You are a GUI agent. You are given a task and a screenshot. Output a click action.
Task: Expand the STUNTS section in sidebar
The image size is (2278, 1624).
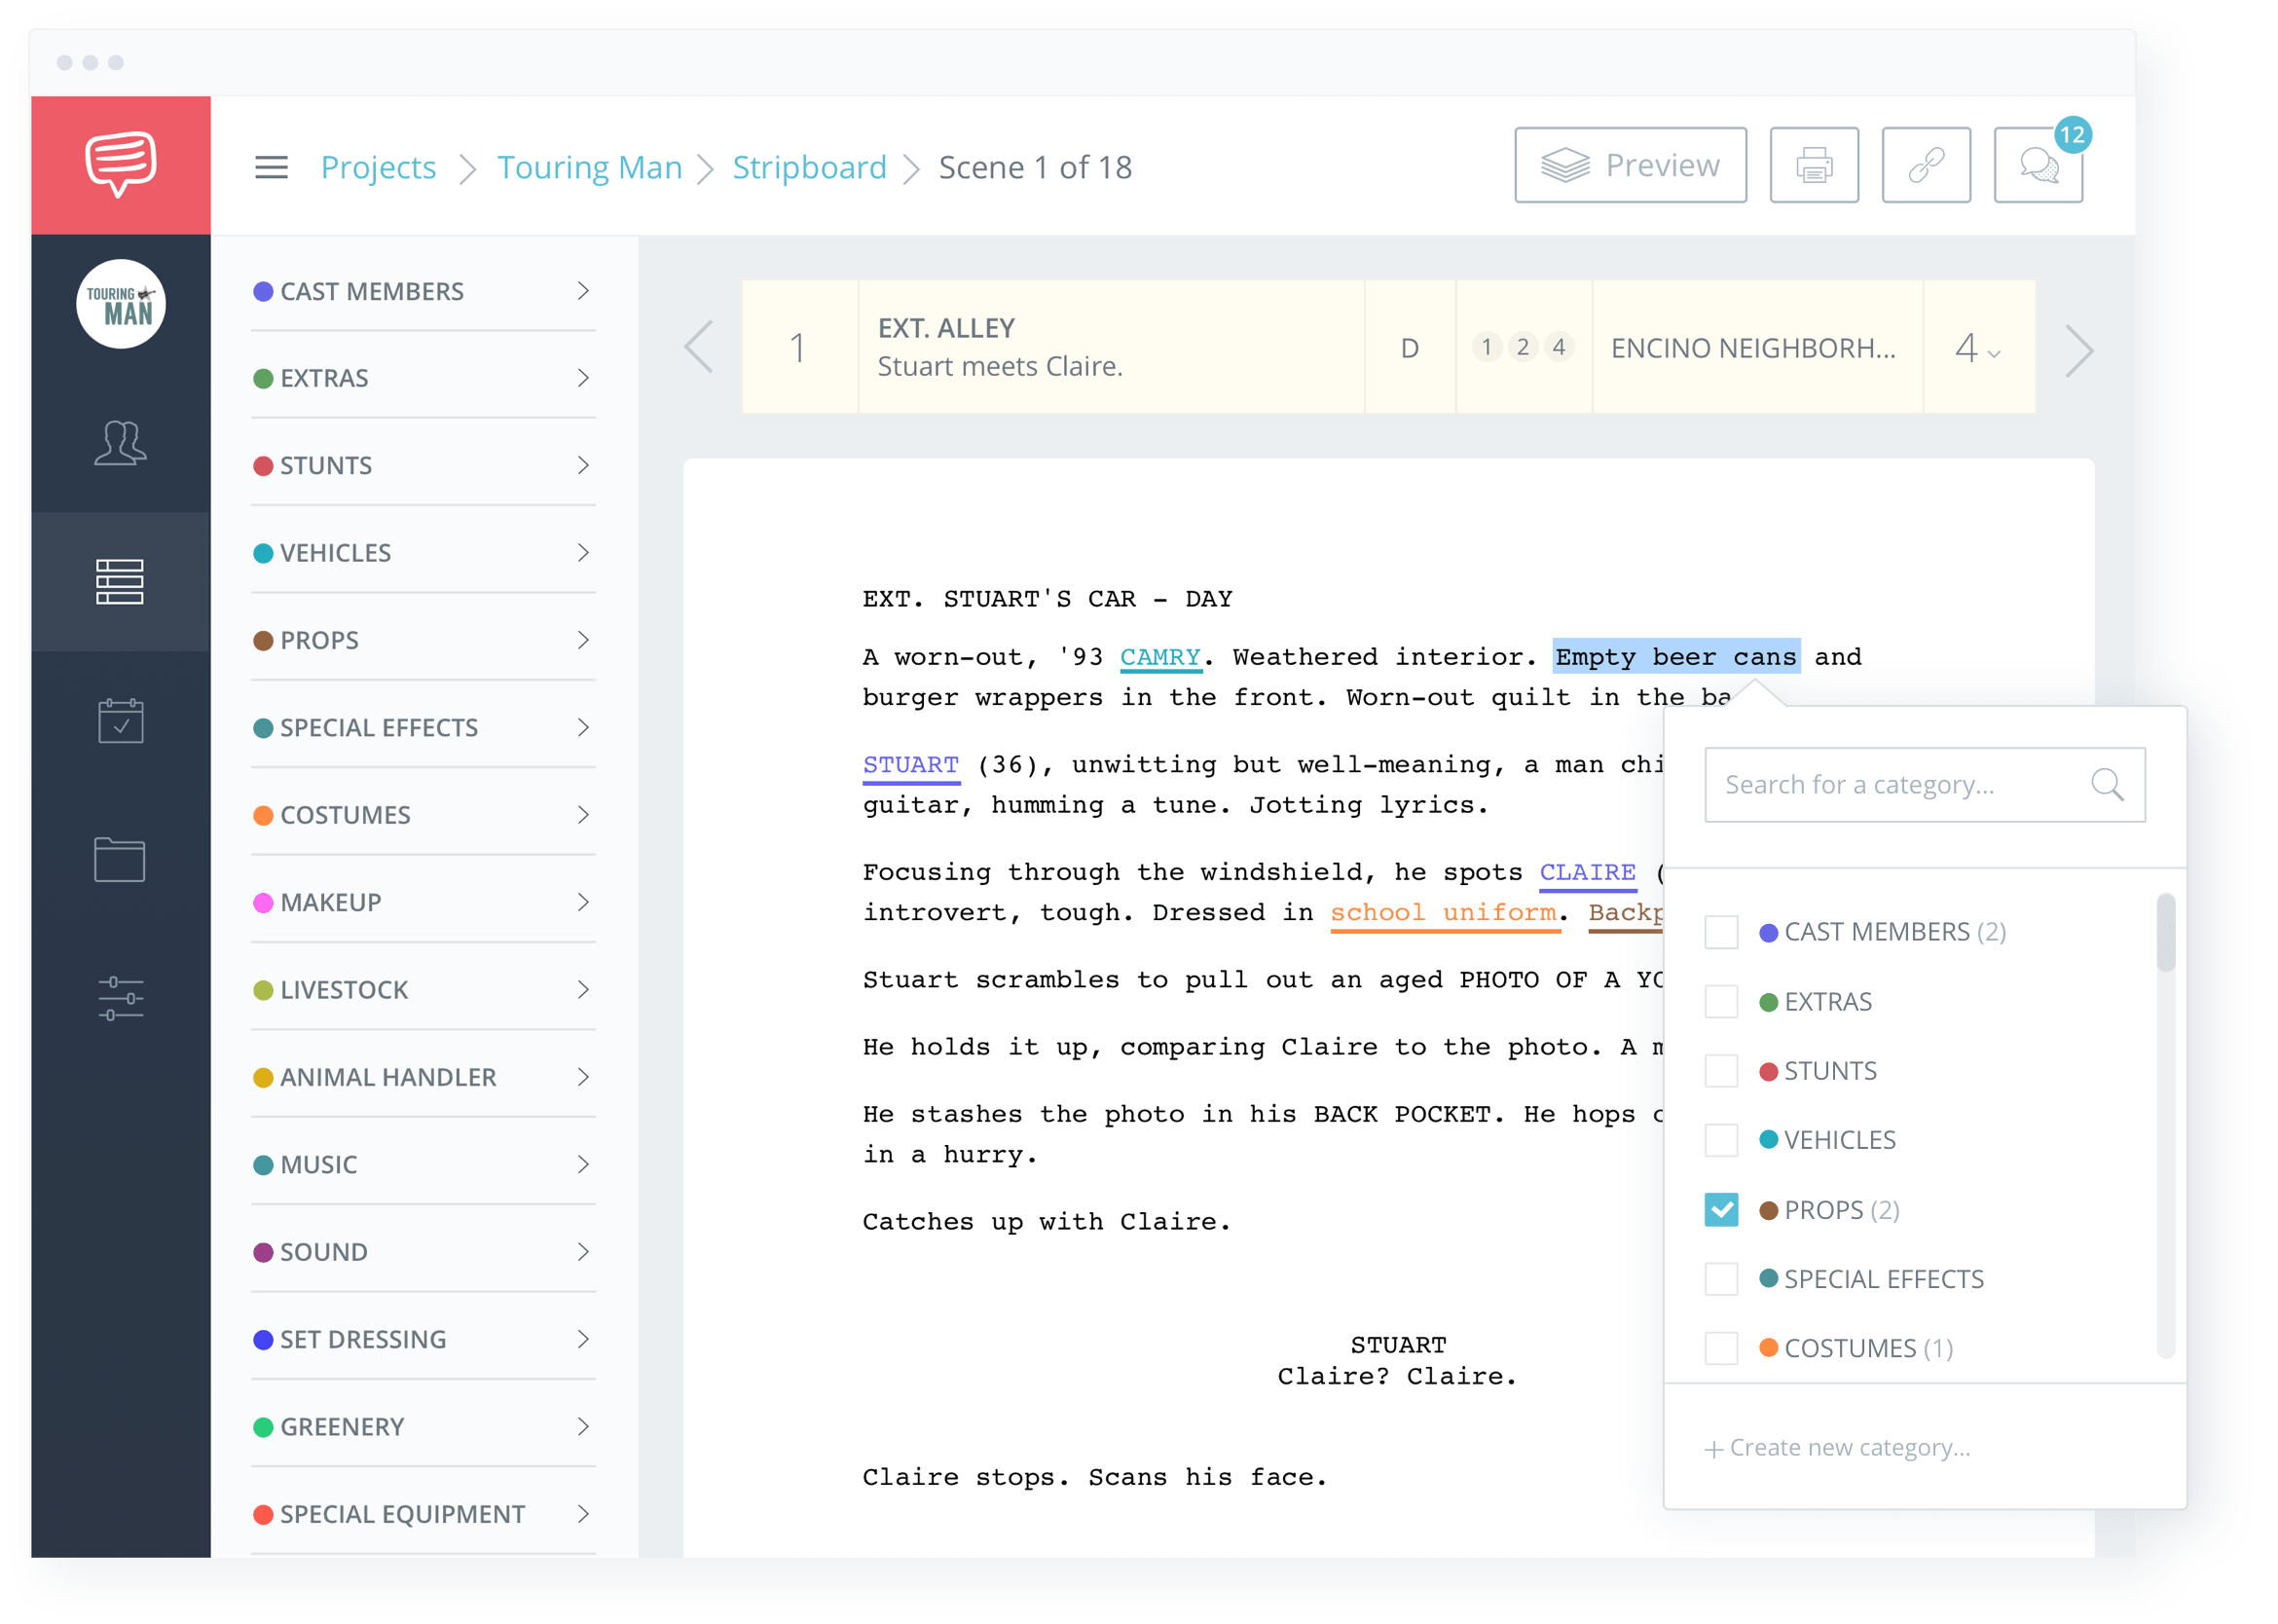click(x=589, y=465)
